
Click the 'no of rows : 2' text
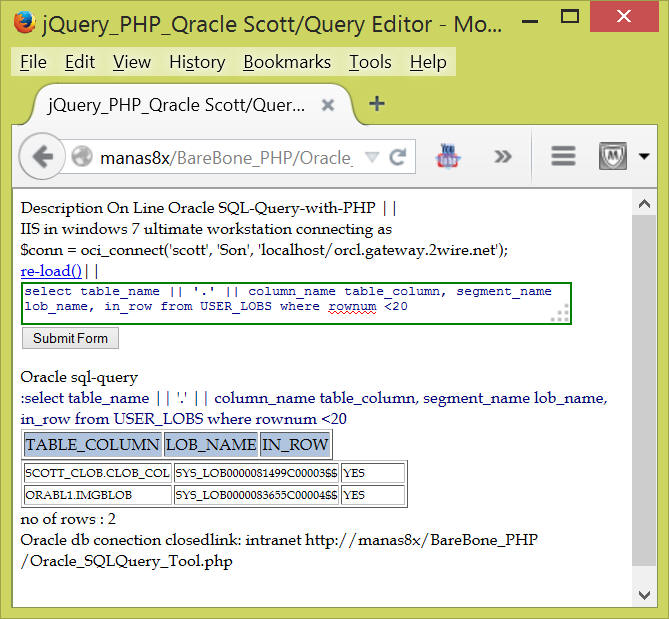[68, 519]
